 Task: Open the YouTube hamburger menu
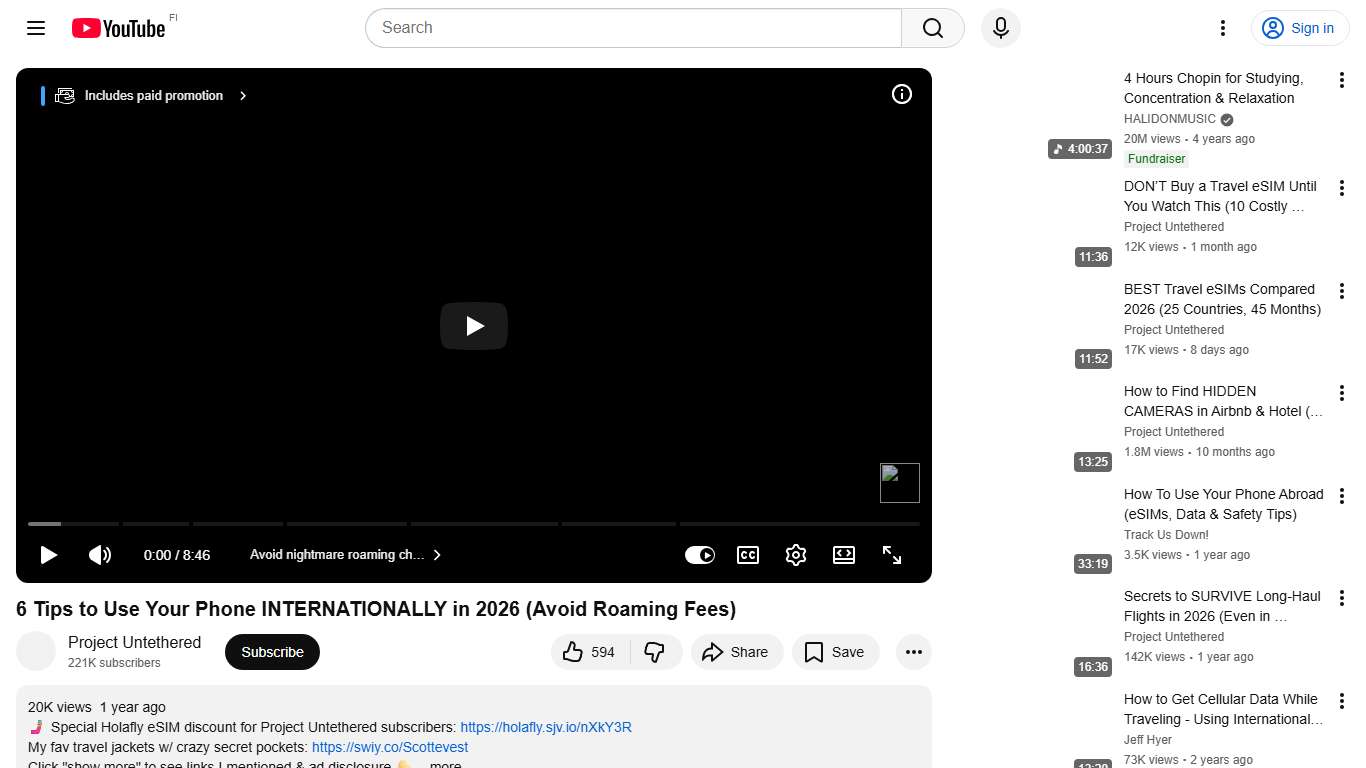[x=35, y=28]
